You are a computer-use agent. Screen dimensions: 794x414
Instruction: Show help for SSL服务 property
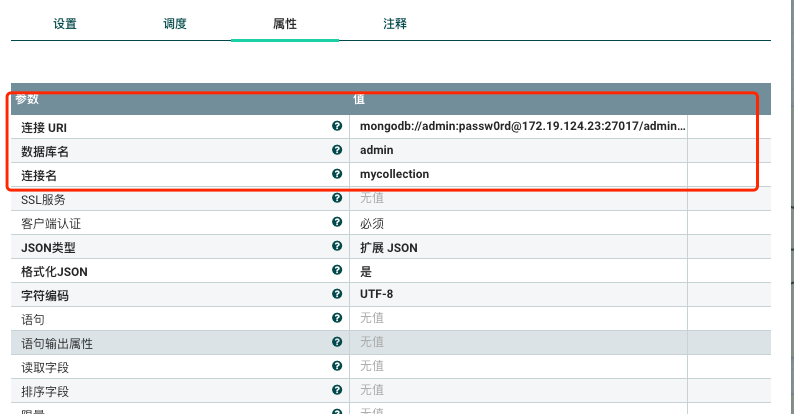[x=337, y=198]
